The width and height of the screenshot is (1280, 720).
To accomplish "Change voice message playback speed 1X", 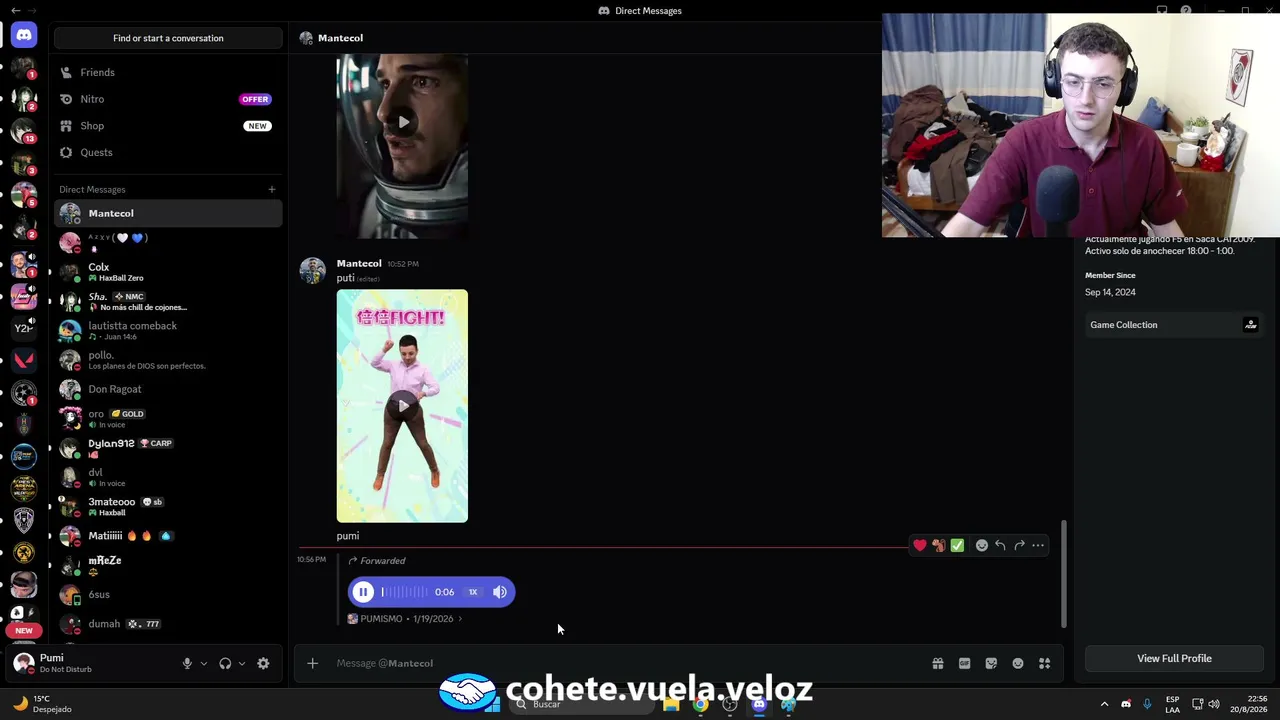I will [473, 592].
